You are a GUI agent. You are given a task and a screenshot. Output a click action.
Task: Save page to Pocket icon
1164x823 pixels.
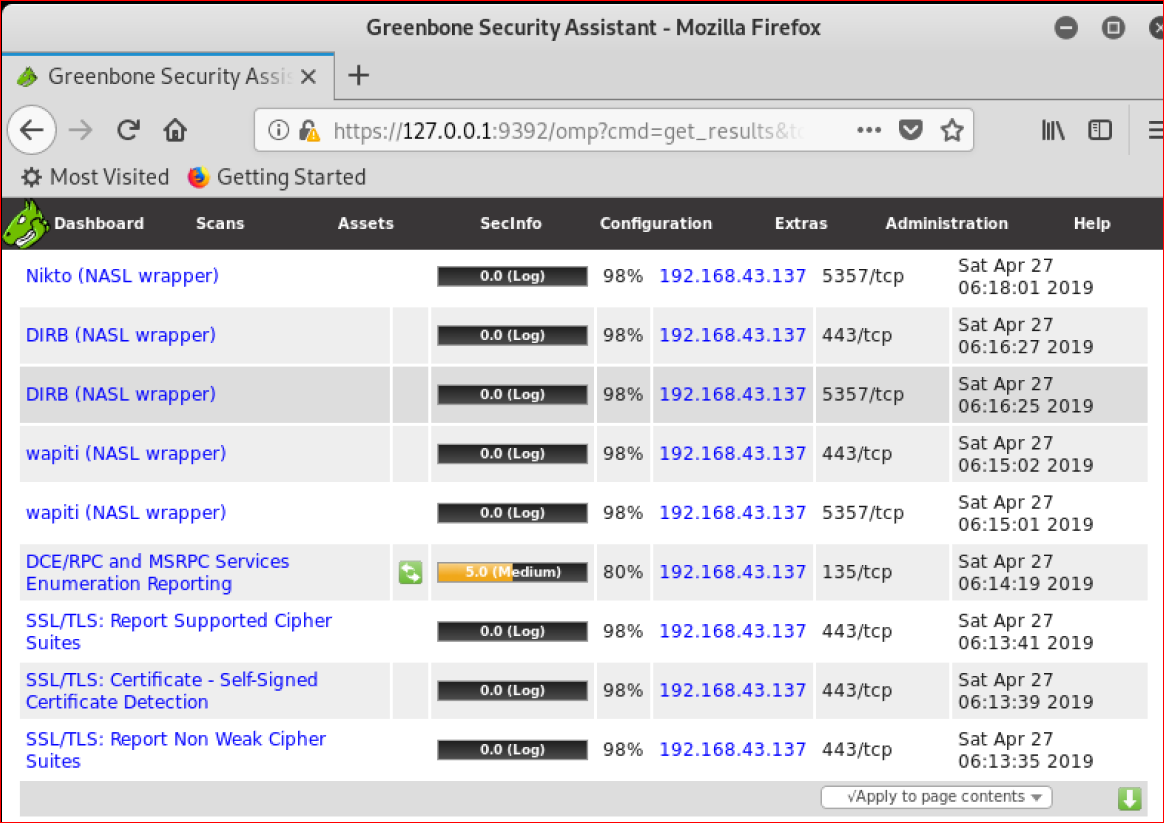coord(910,131)
